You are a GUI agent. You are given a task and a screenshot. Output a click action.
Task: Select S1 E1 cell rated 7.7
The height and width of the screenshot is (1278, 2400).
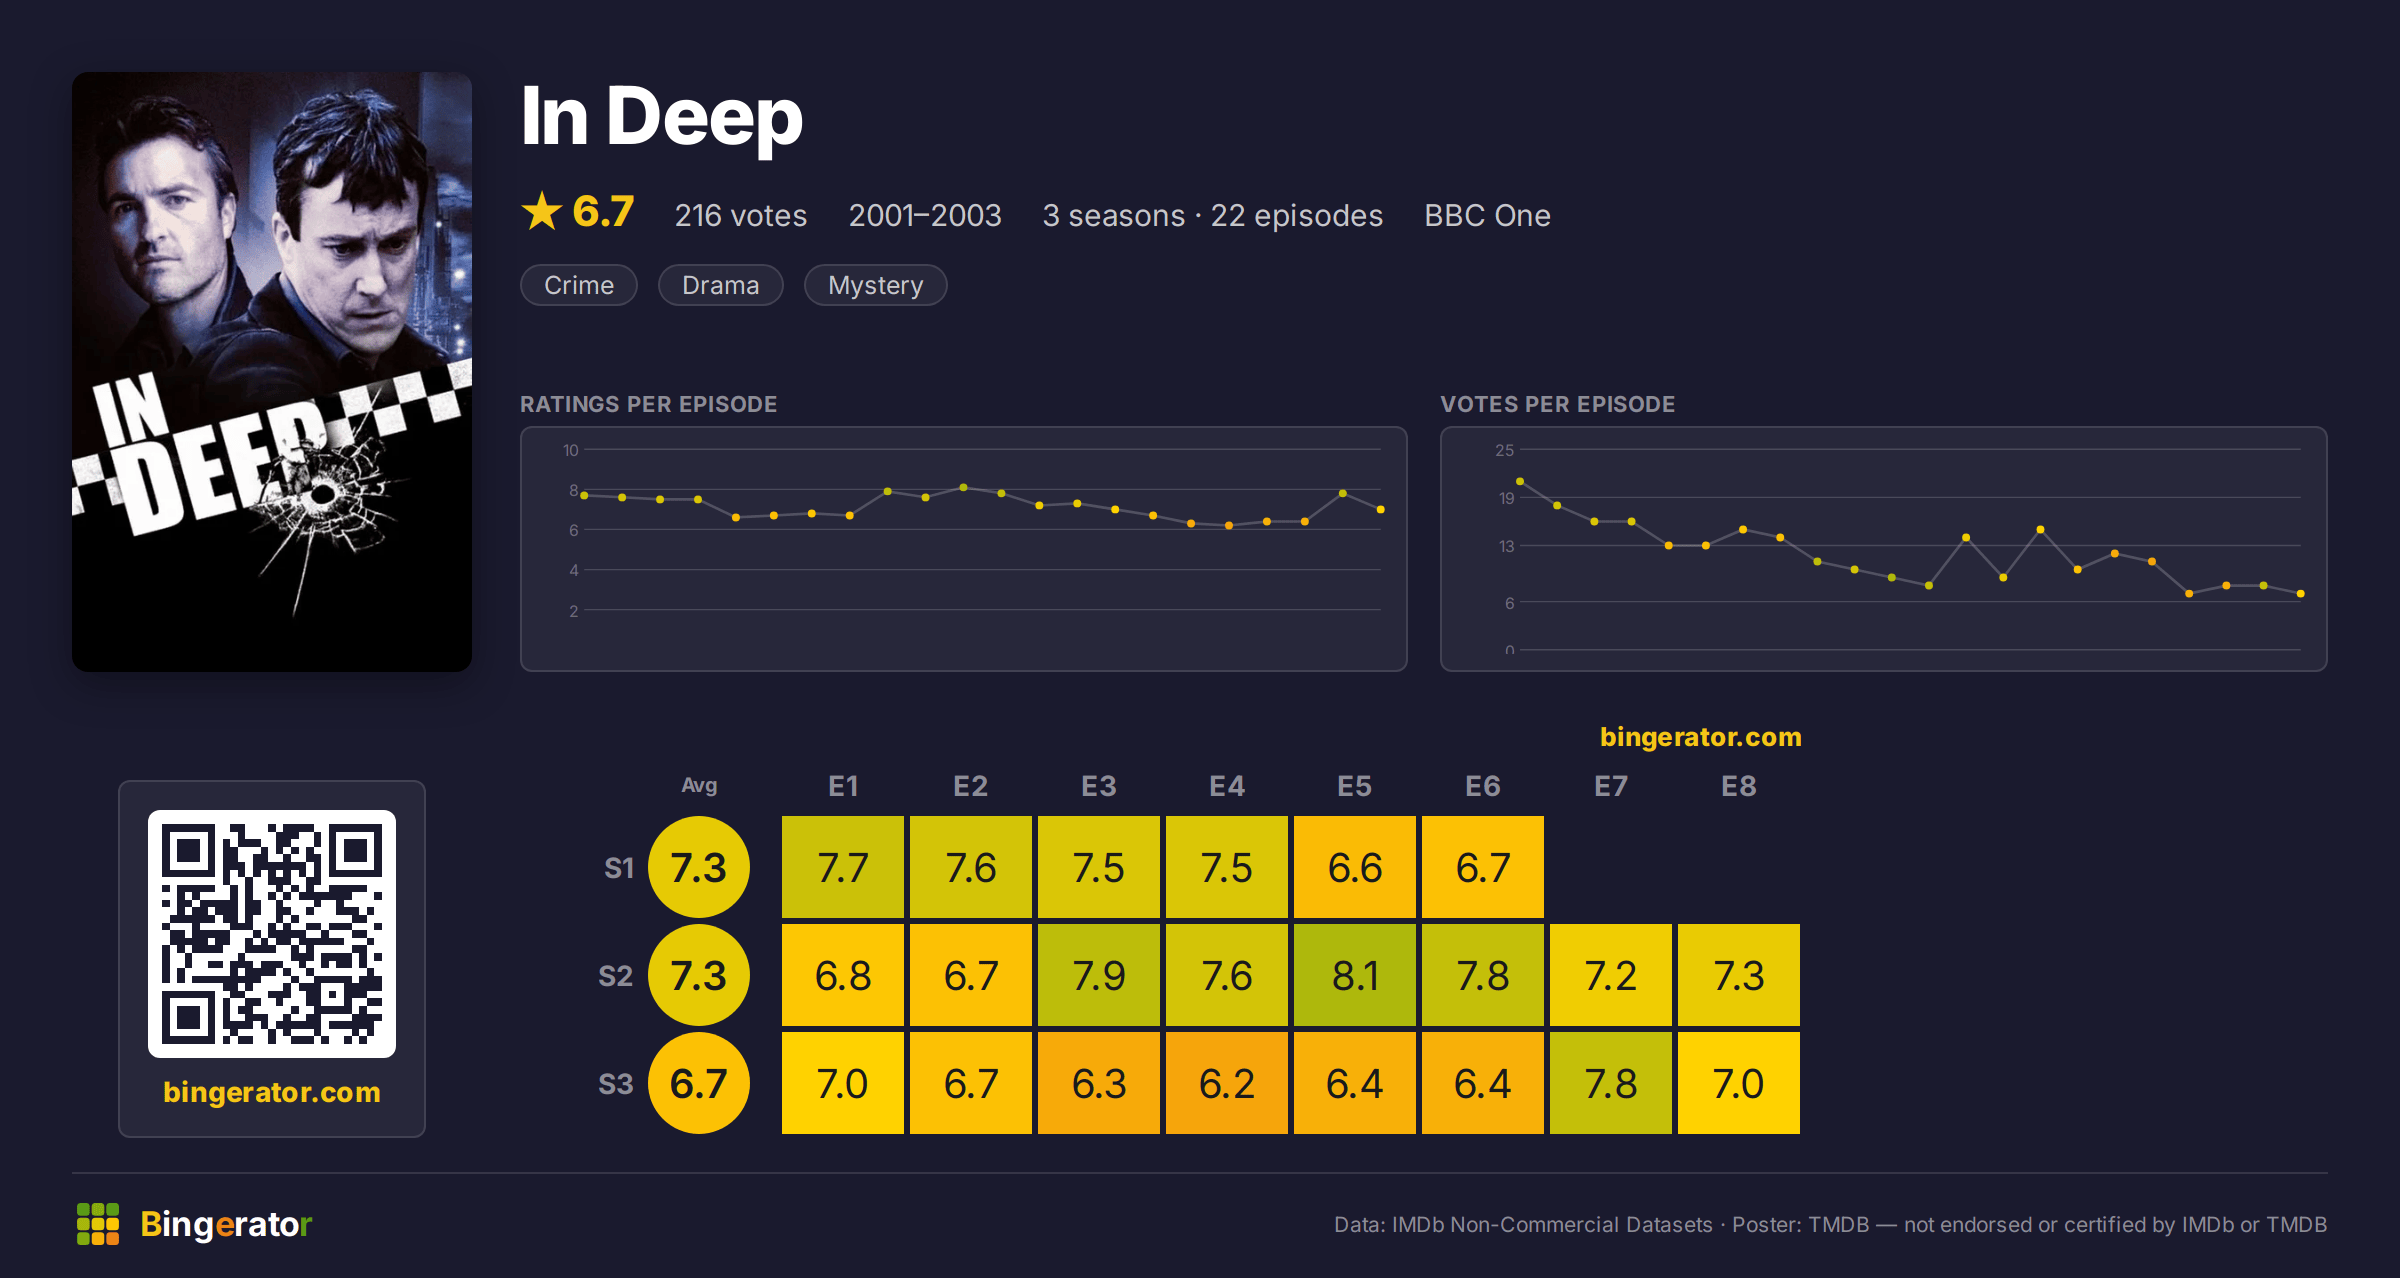click(x=843, y=867)
